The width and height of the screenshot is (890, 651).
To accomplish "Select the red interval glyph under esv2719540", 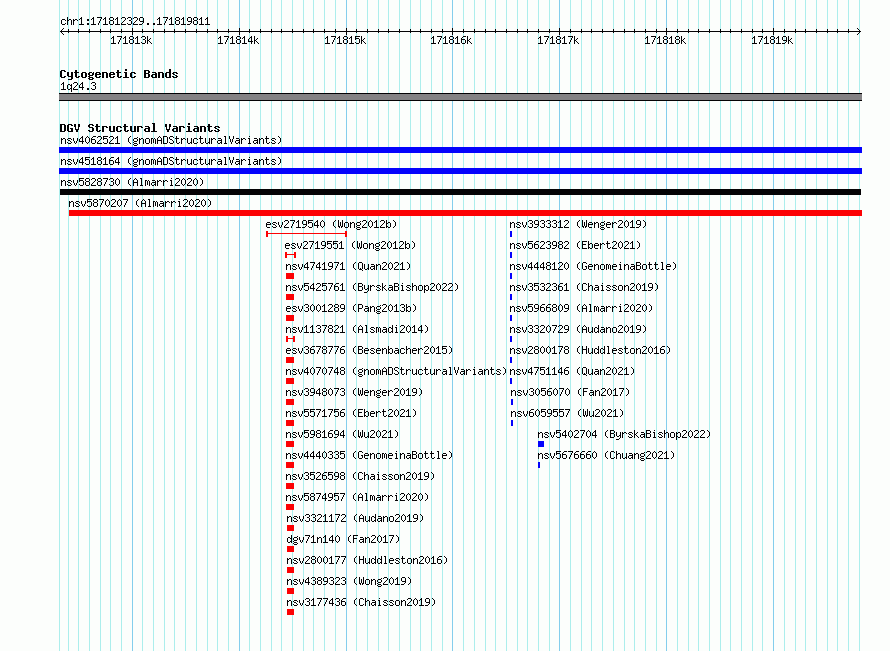I will [x=307, y=234].
